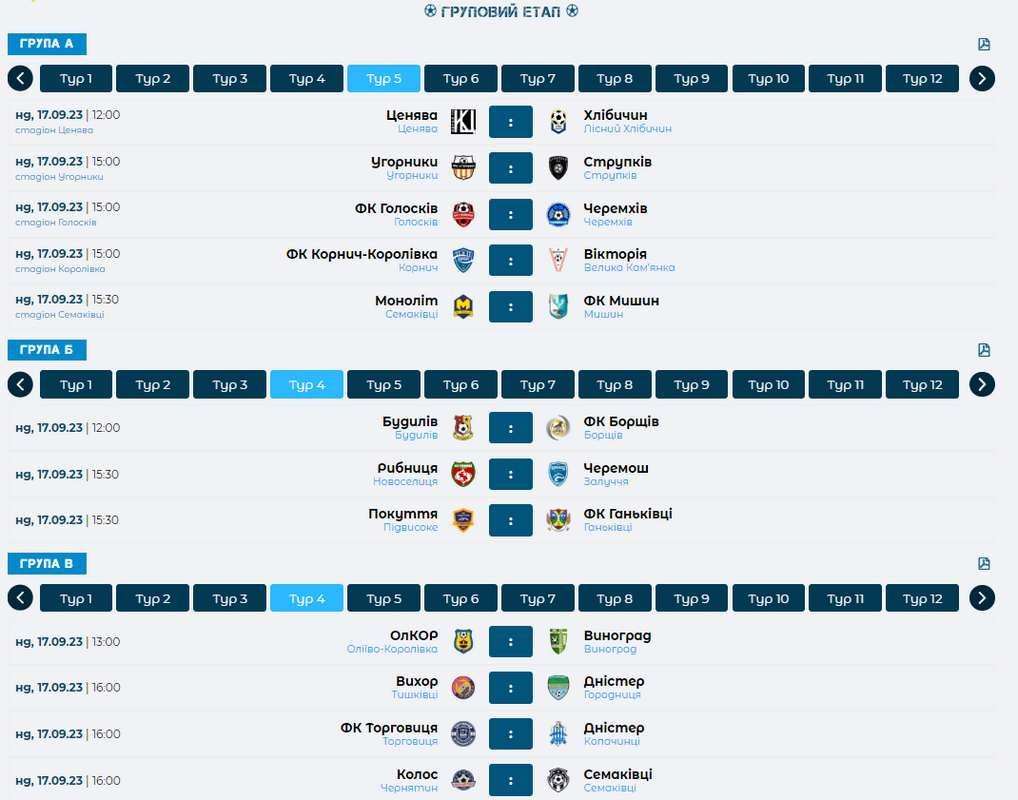Open the Ценява vs Хлiбичин score box
This screenshot has height=800, width=1018.
(511, 122)
